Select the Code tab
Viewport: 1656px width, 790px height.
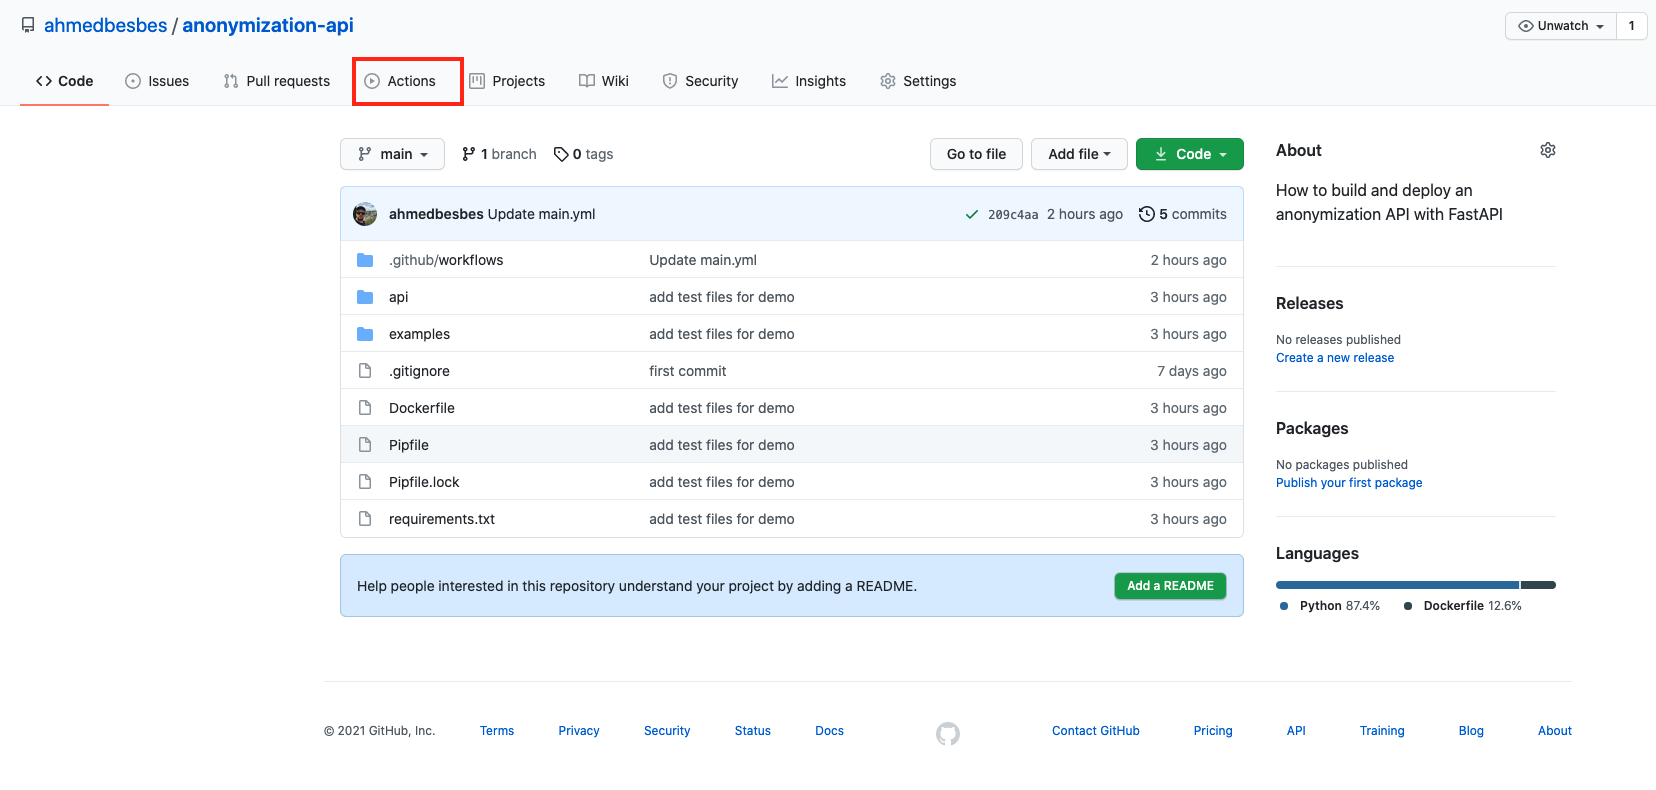64,81
